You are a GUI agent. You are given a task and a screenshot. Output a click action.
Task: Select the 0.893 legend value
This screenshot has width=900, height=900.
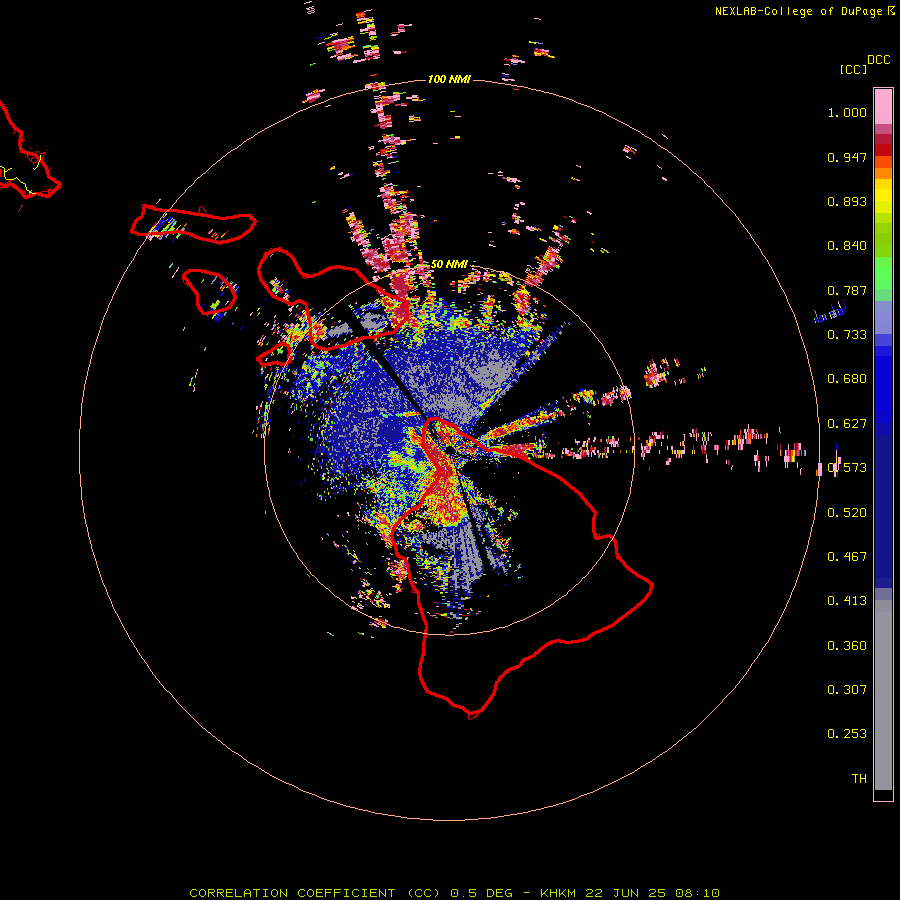pyautogui.click(x=847, y=201)
